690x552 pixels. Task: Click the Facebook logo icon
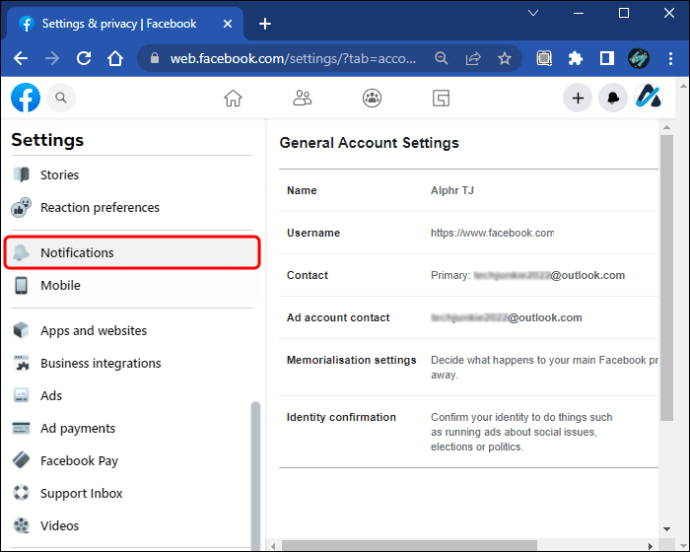pos(25,98)
